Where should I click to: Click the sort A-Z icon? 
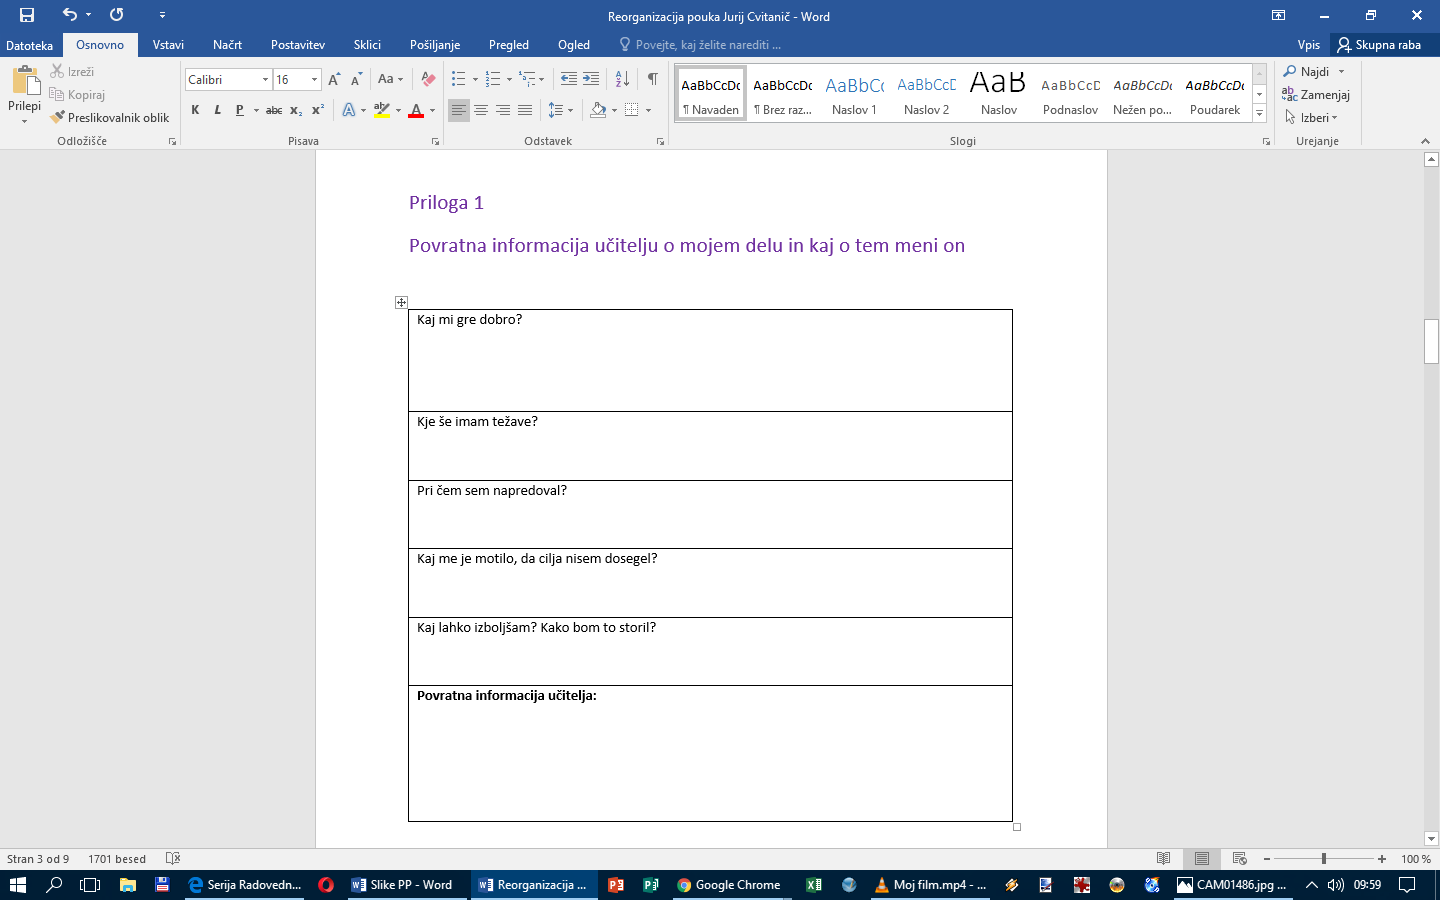622,80
